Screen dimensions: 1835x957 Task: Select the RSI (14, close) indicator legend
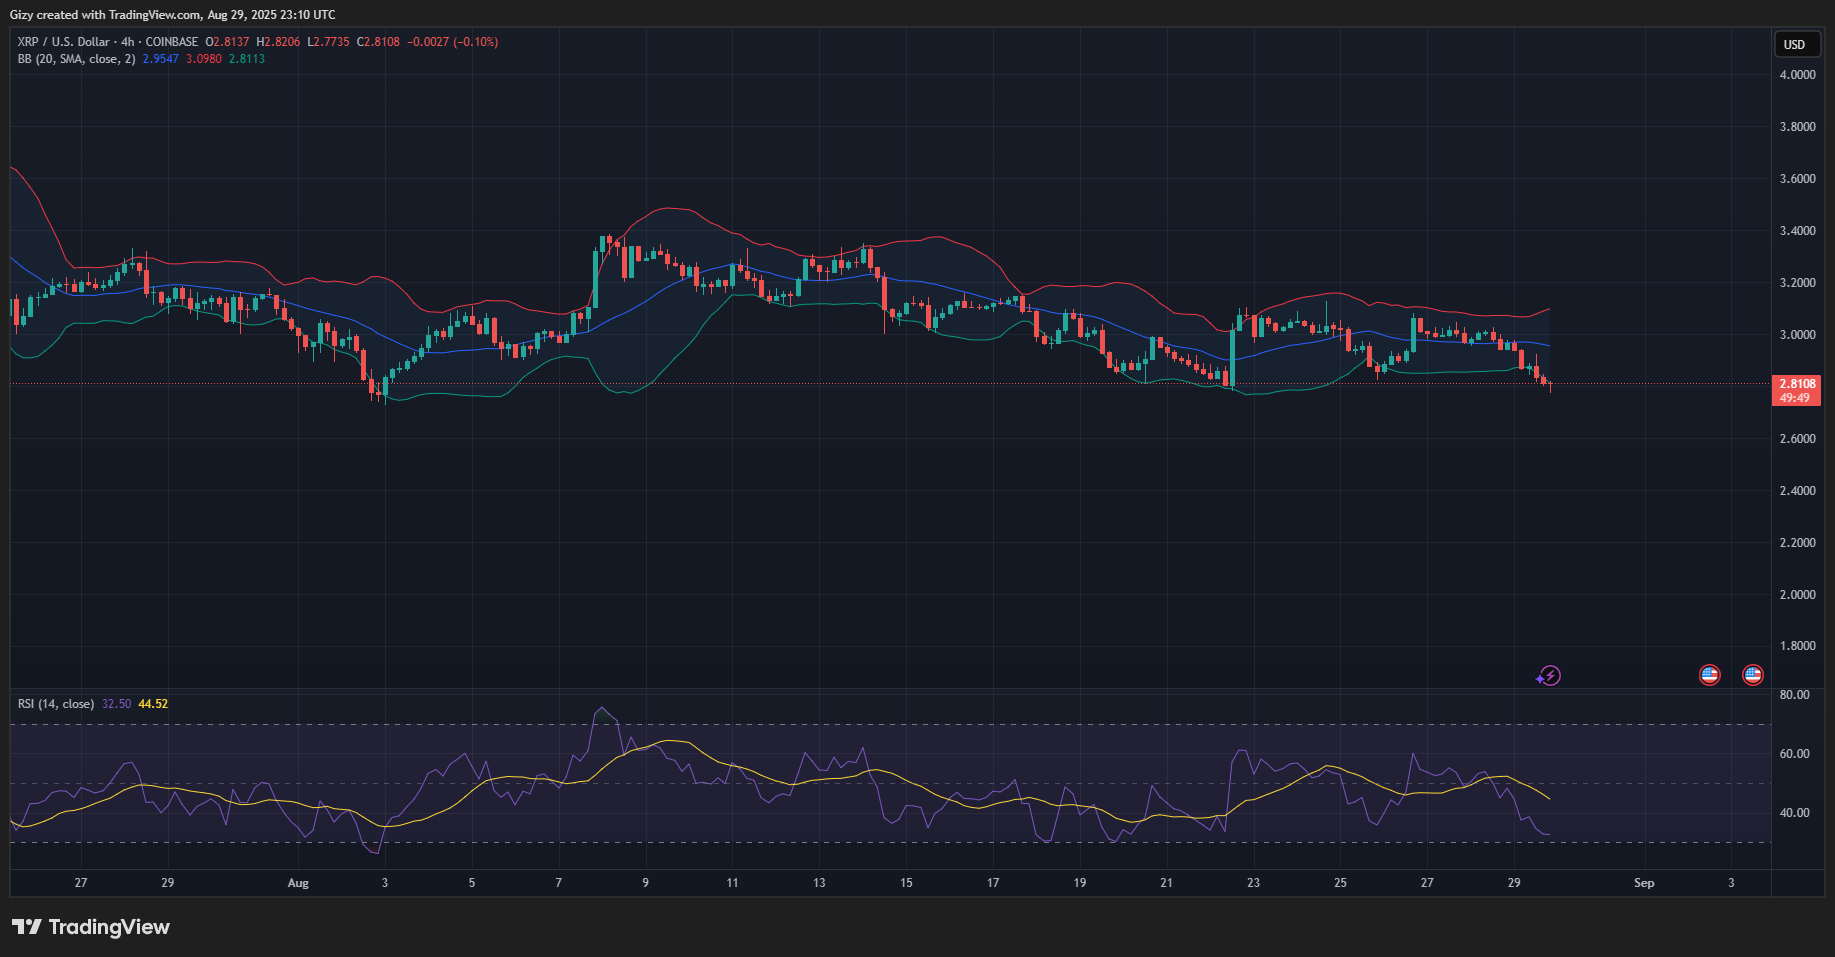[x=56, y=704]
